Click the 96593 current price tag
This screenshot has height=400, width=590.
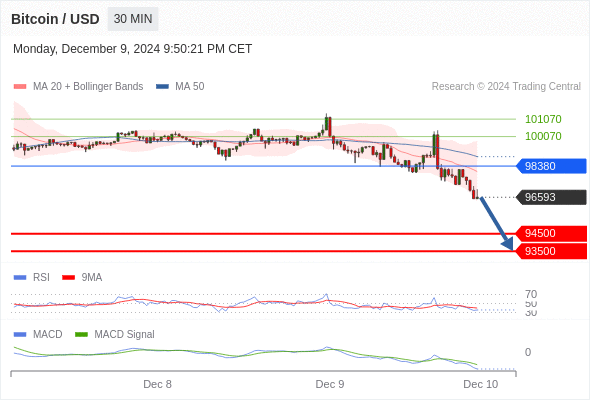click(x=551, y=197)
